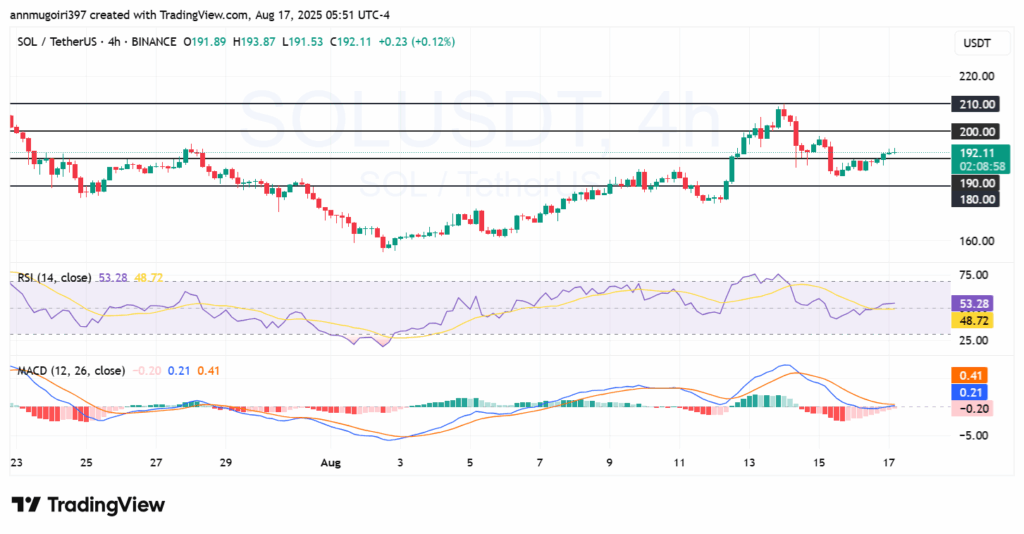Viewport: 1024px width, 534px height.
Task: Click current price tag 192.11
Action: pos(978,153)
